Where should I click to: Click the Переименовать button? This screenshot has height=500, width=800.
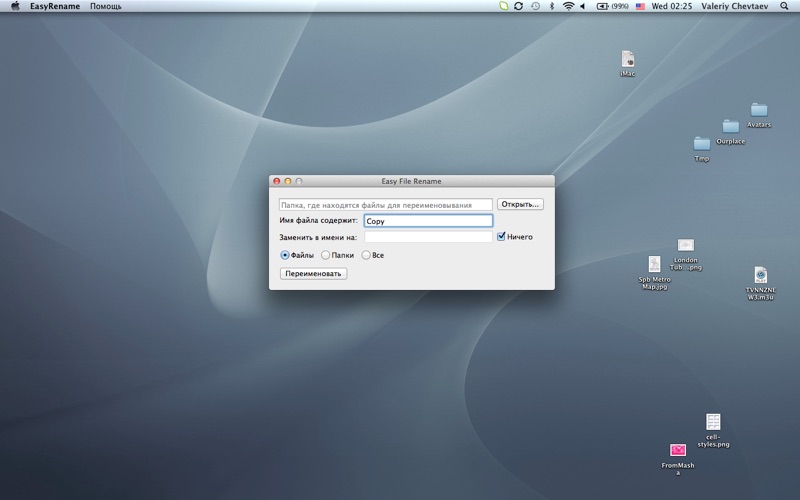[x=313, y=273]
